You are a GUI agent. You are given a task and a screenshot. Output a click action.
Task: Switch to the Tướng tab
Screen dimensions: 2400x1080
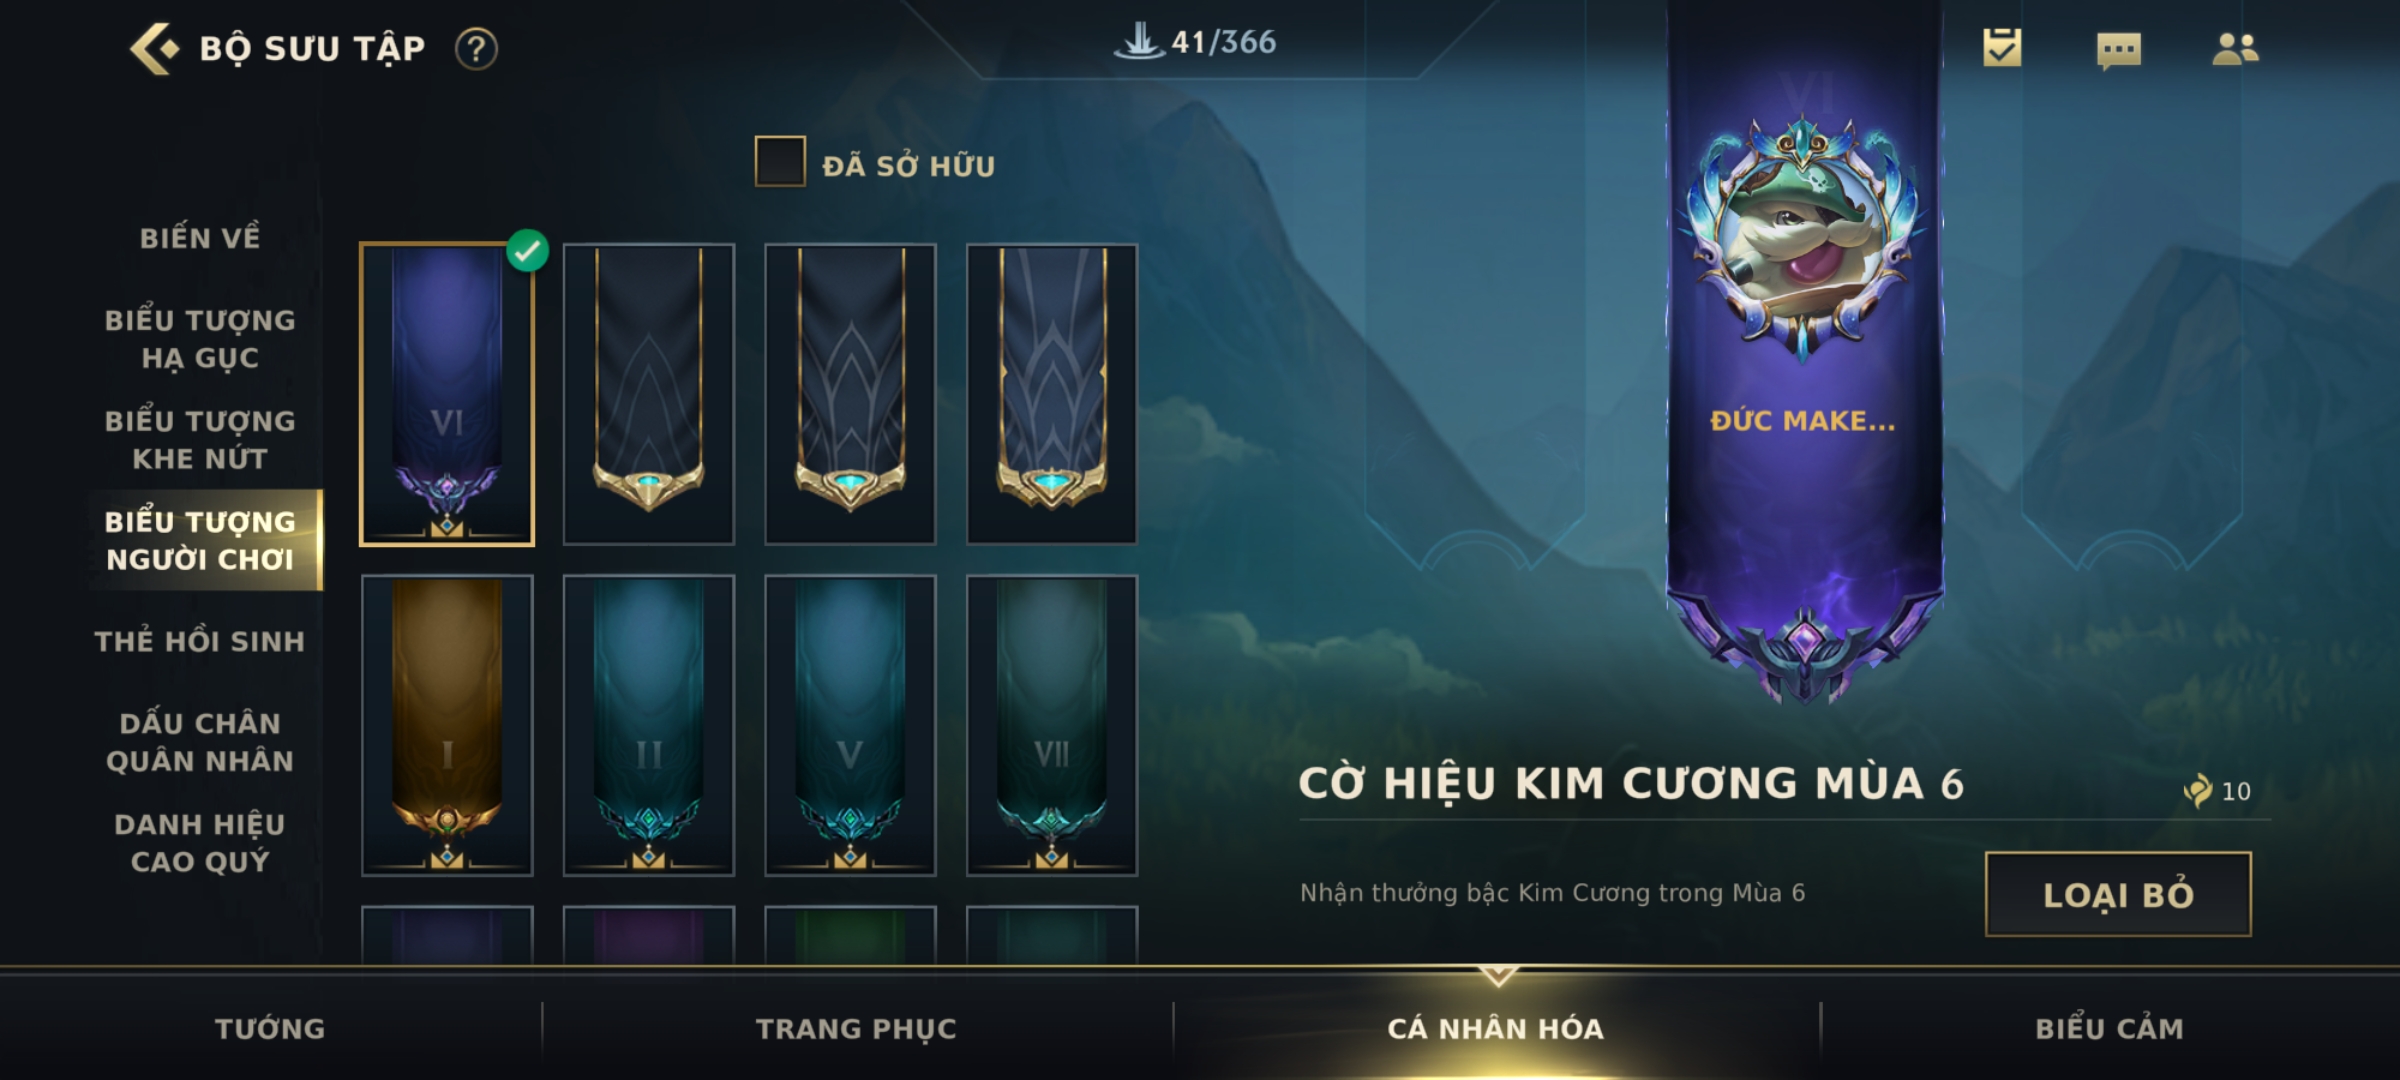(x=270, y=1029)
